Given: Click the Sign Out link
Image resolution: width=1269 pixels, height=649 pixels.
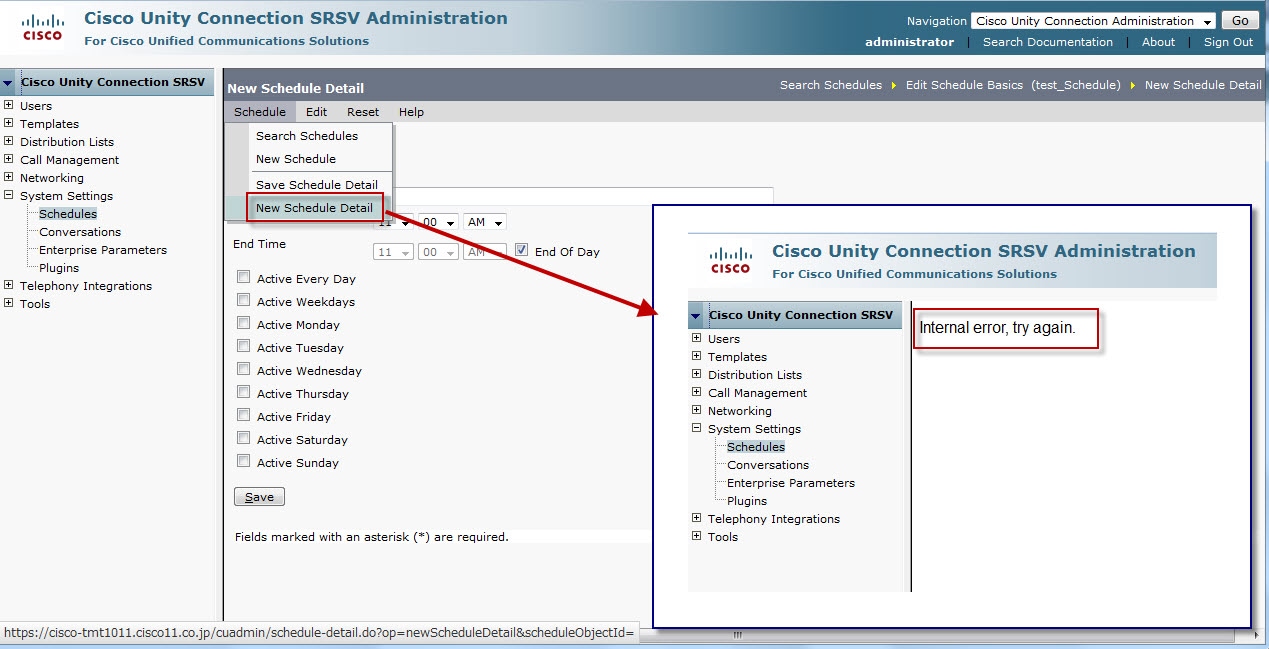Looking at the screenshot, I should pyautogui.click(x=1228, y=42).
